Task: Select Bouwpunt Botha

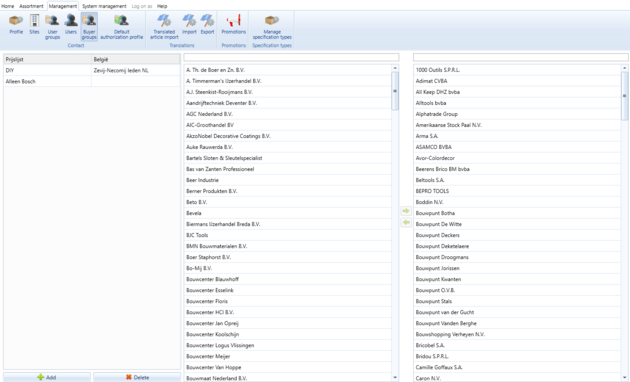Action: coord(517,213)
